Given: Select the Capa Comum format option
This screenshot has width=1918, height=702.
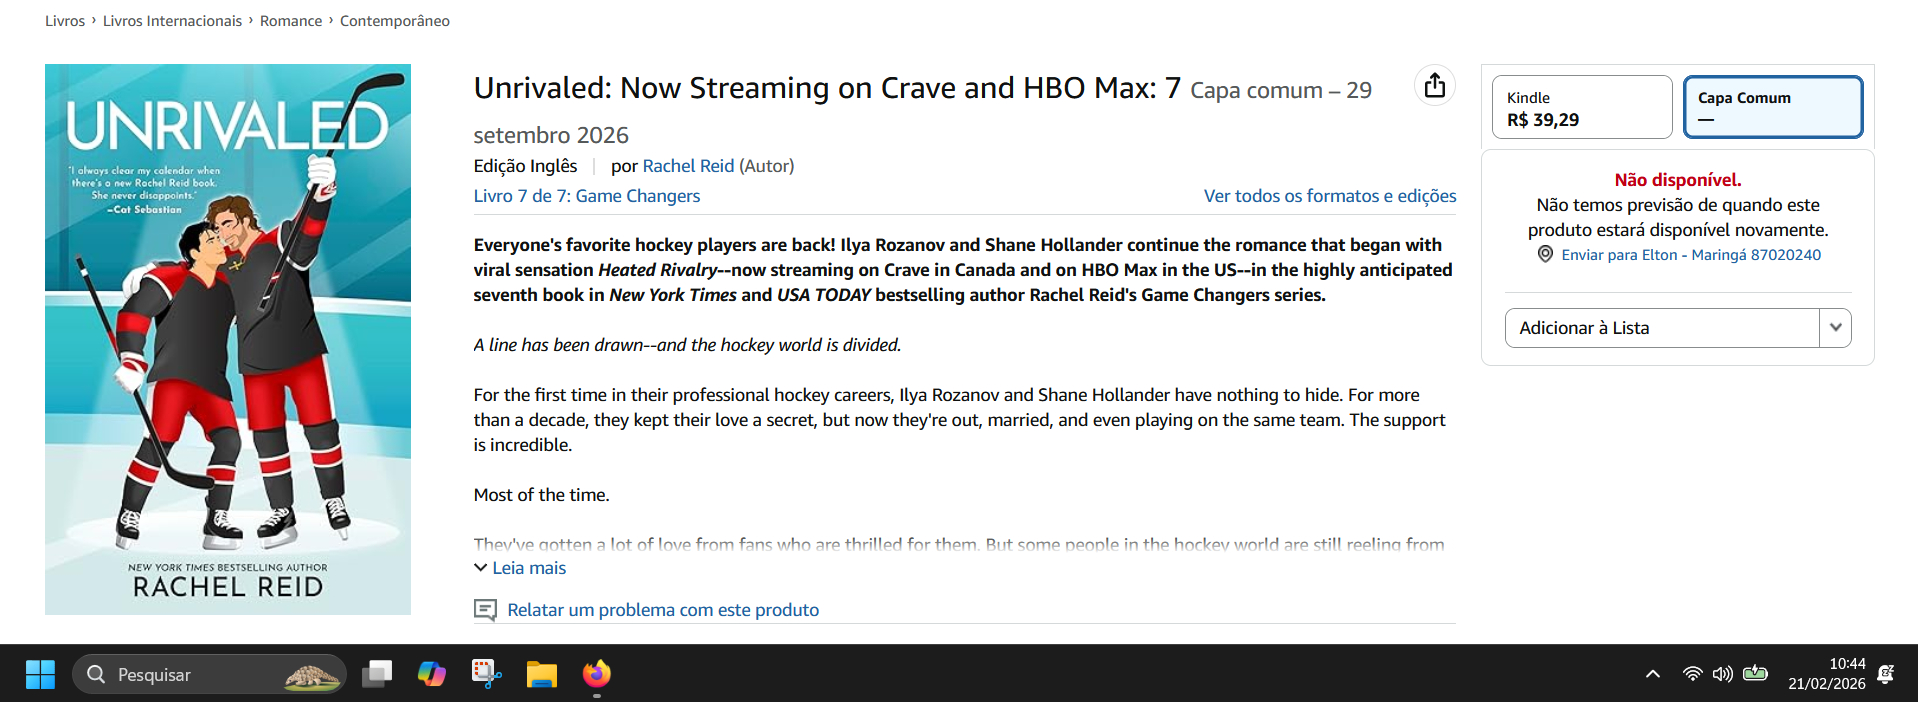Looking at the screenshot, I should point(1772,108).
